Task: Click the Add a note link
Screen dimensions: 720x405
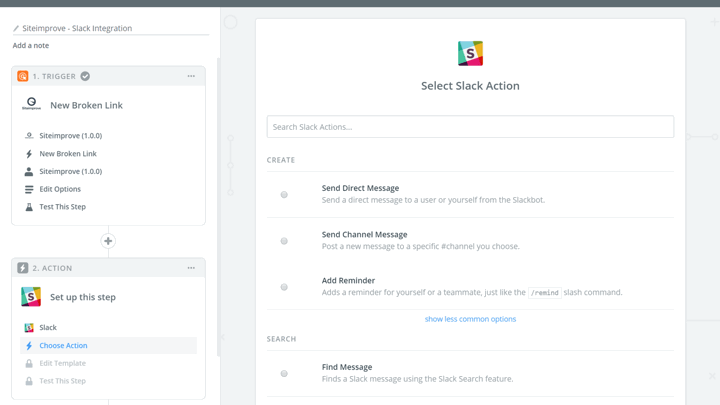Action: 31,46
